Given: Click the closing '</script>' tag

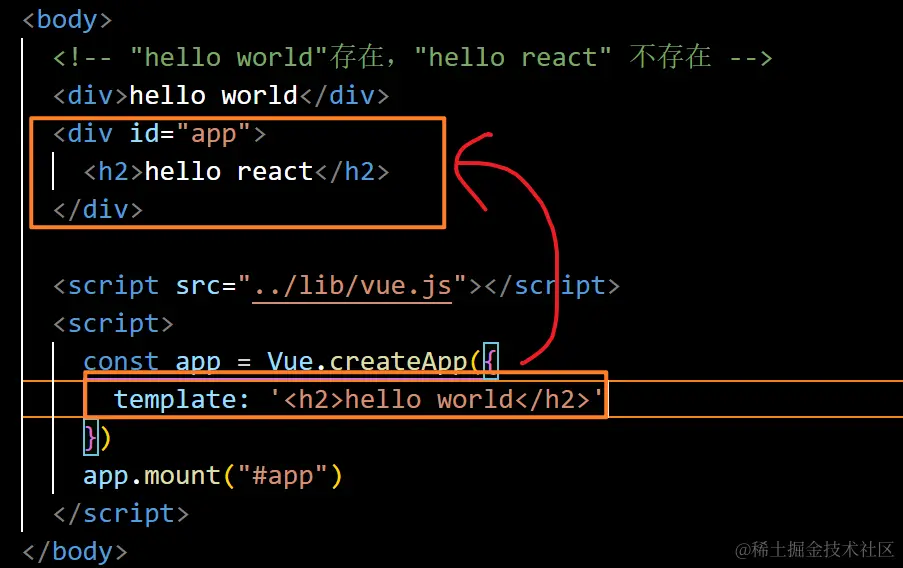Looking at the screenshot, I should tap(121, 513).
